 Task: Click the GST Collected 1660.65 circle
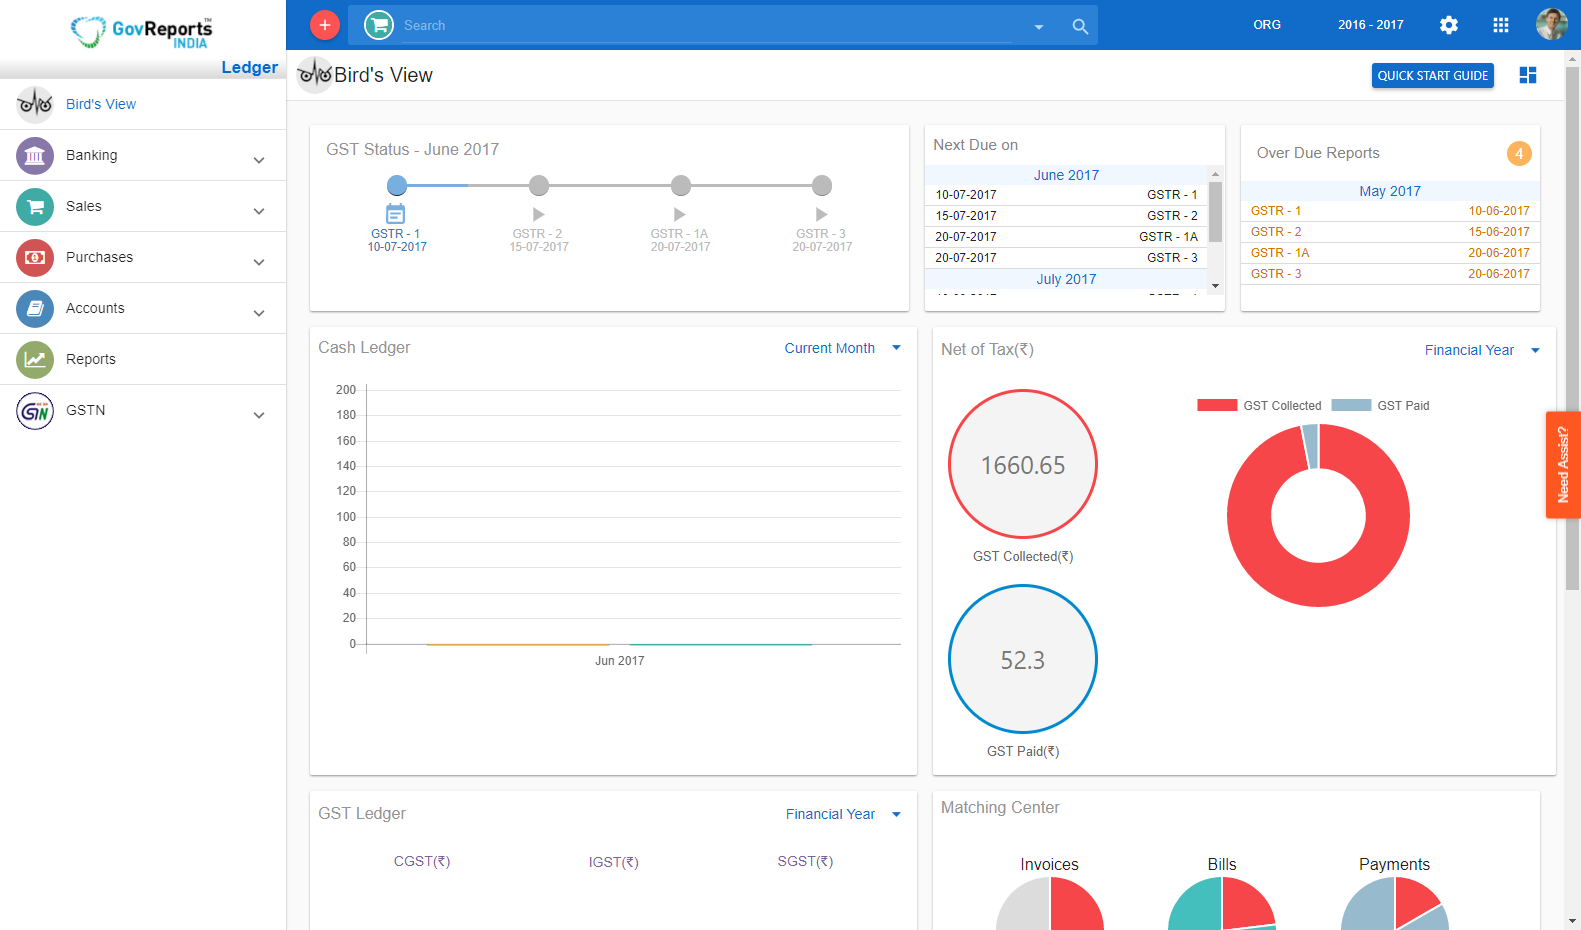(1023, 464)
